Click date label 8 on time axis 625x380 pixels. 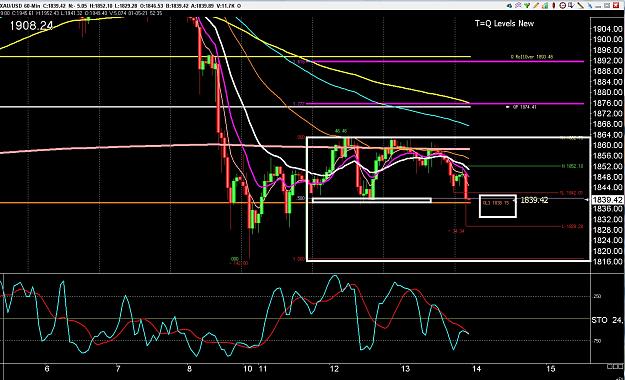click(189, 369)
